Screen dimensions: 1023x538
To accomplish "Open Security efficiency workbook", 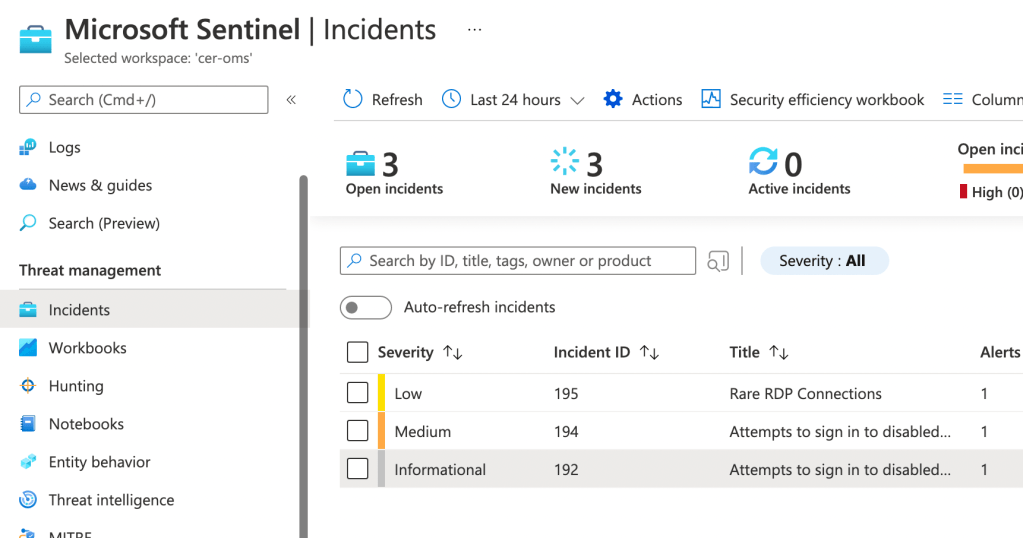I will (813, 99).
